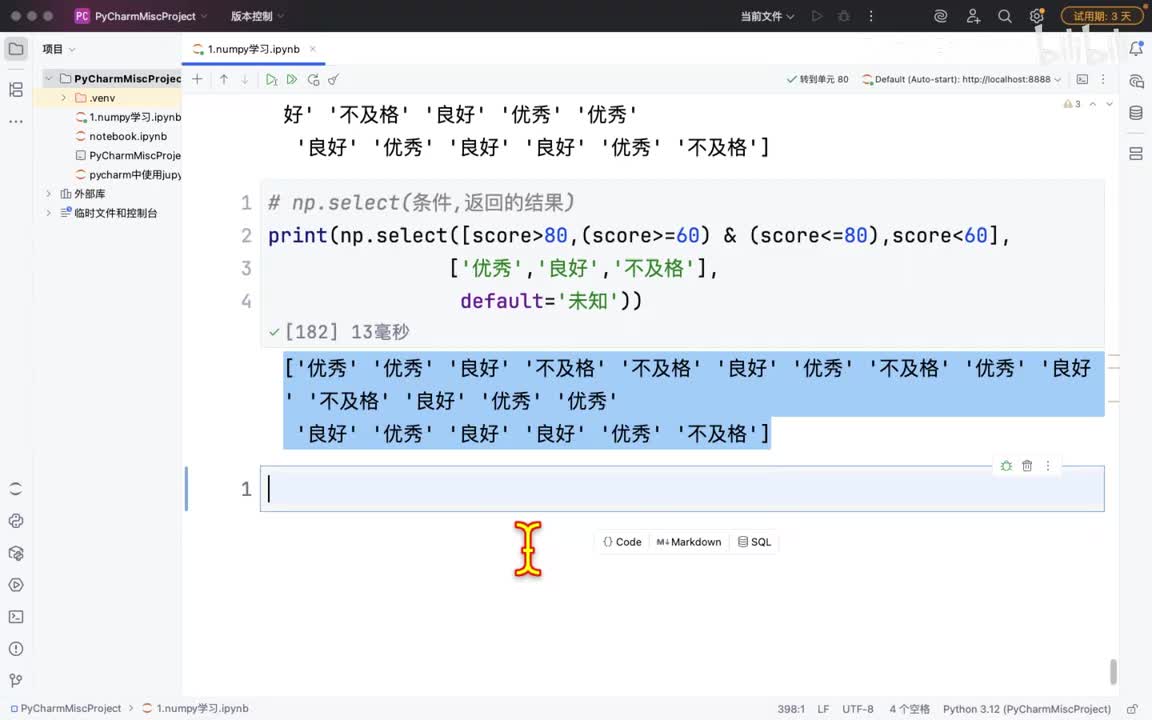Add a Markdown cell

coord(689,542)
